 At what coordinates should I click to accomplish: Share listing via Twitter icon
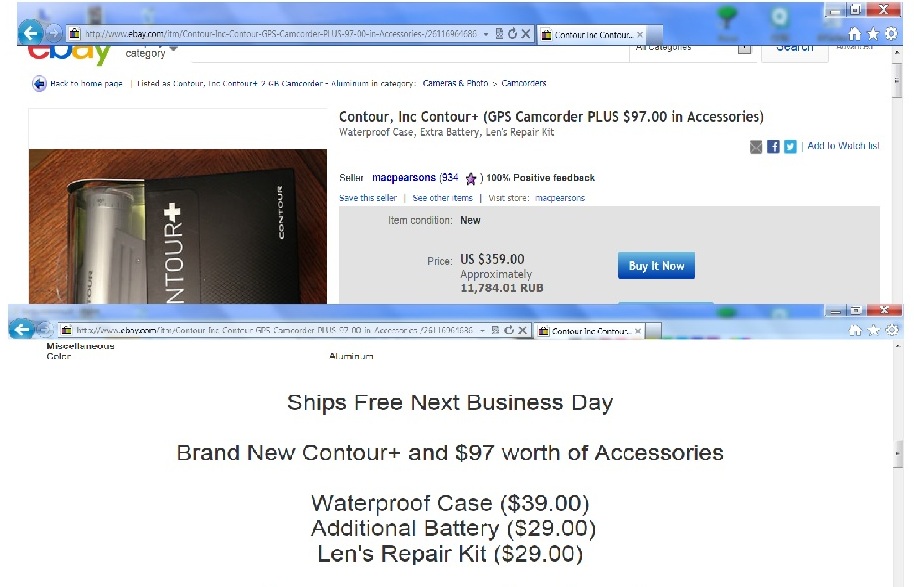[x=790, y=147]
